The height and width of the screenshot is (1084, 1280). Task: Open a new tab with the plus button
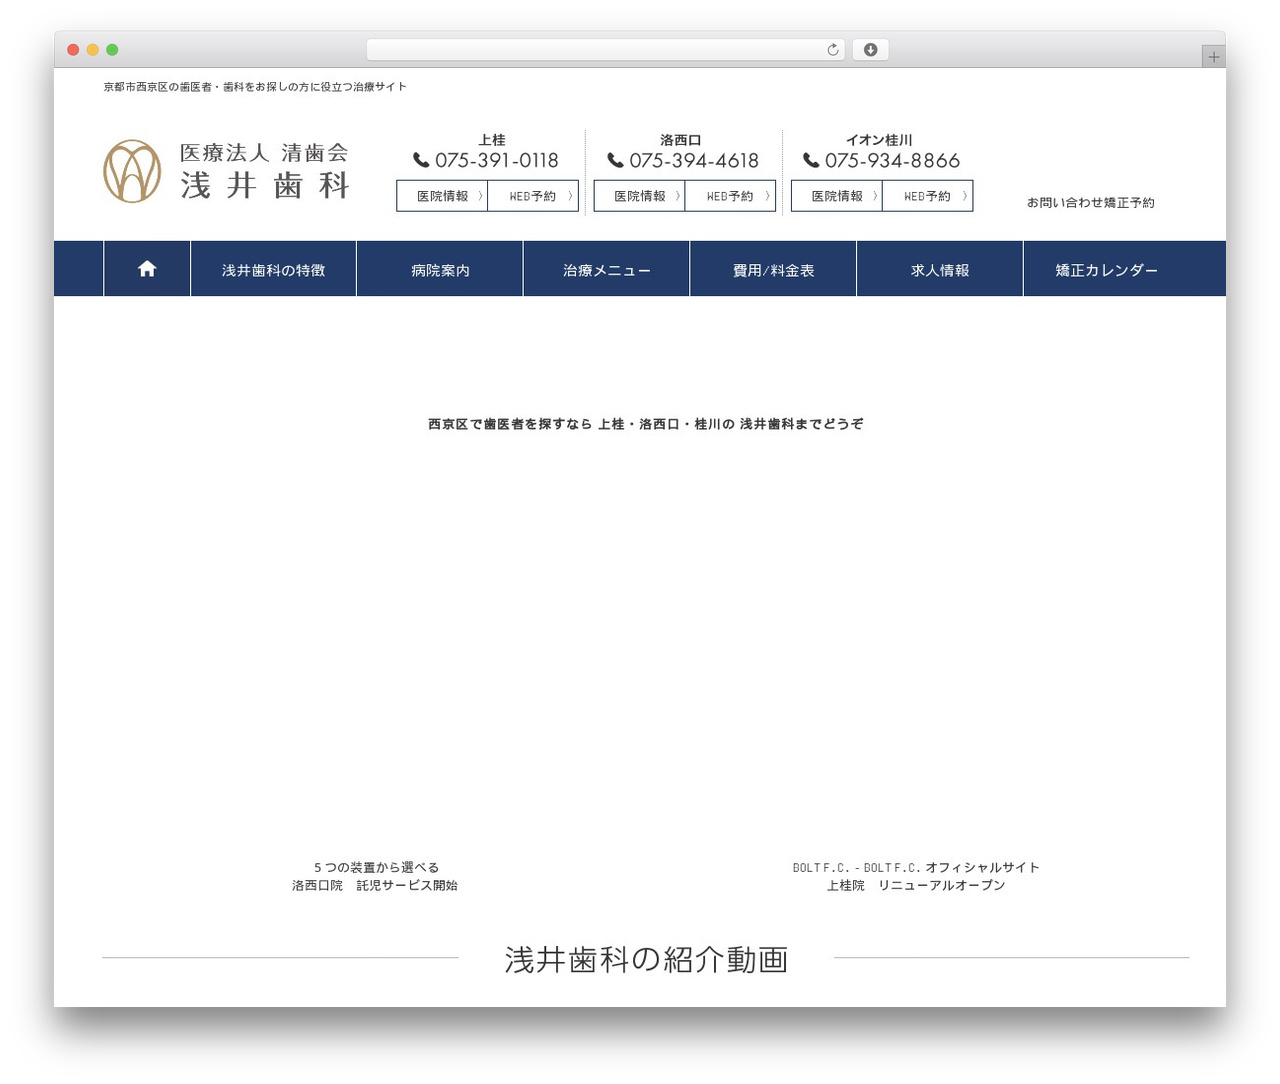(1213, 57)
